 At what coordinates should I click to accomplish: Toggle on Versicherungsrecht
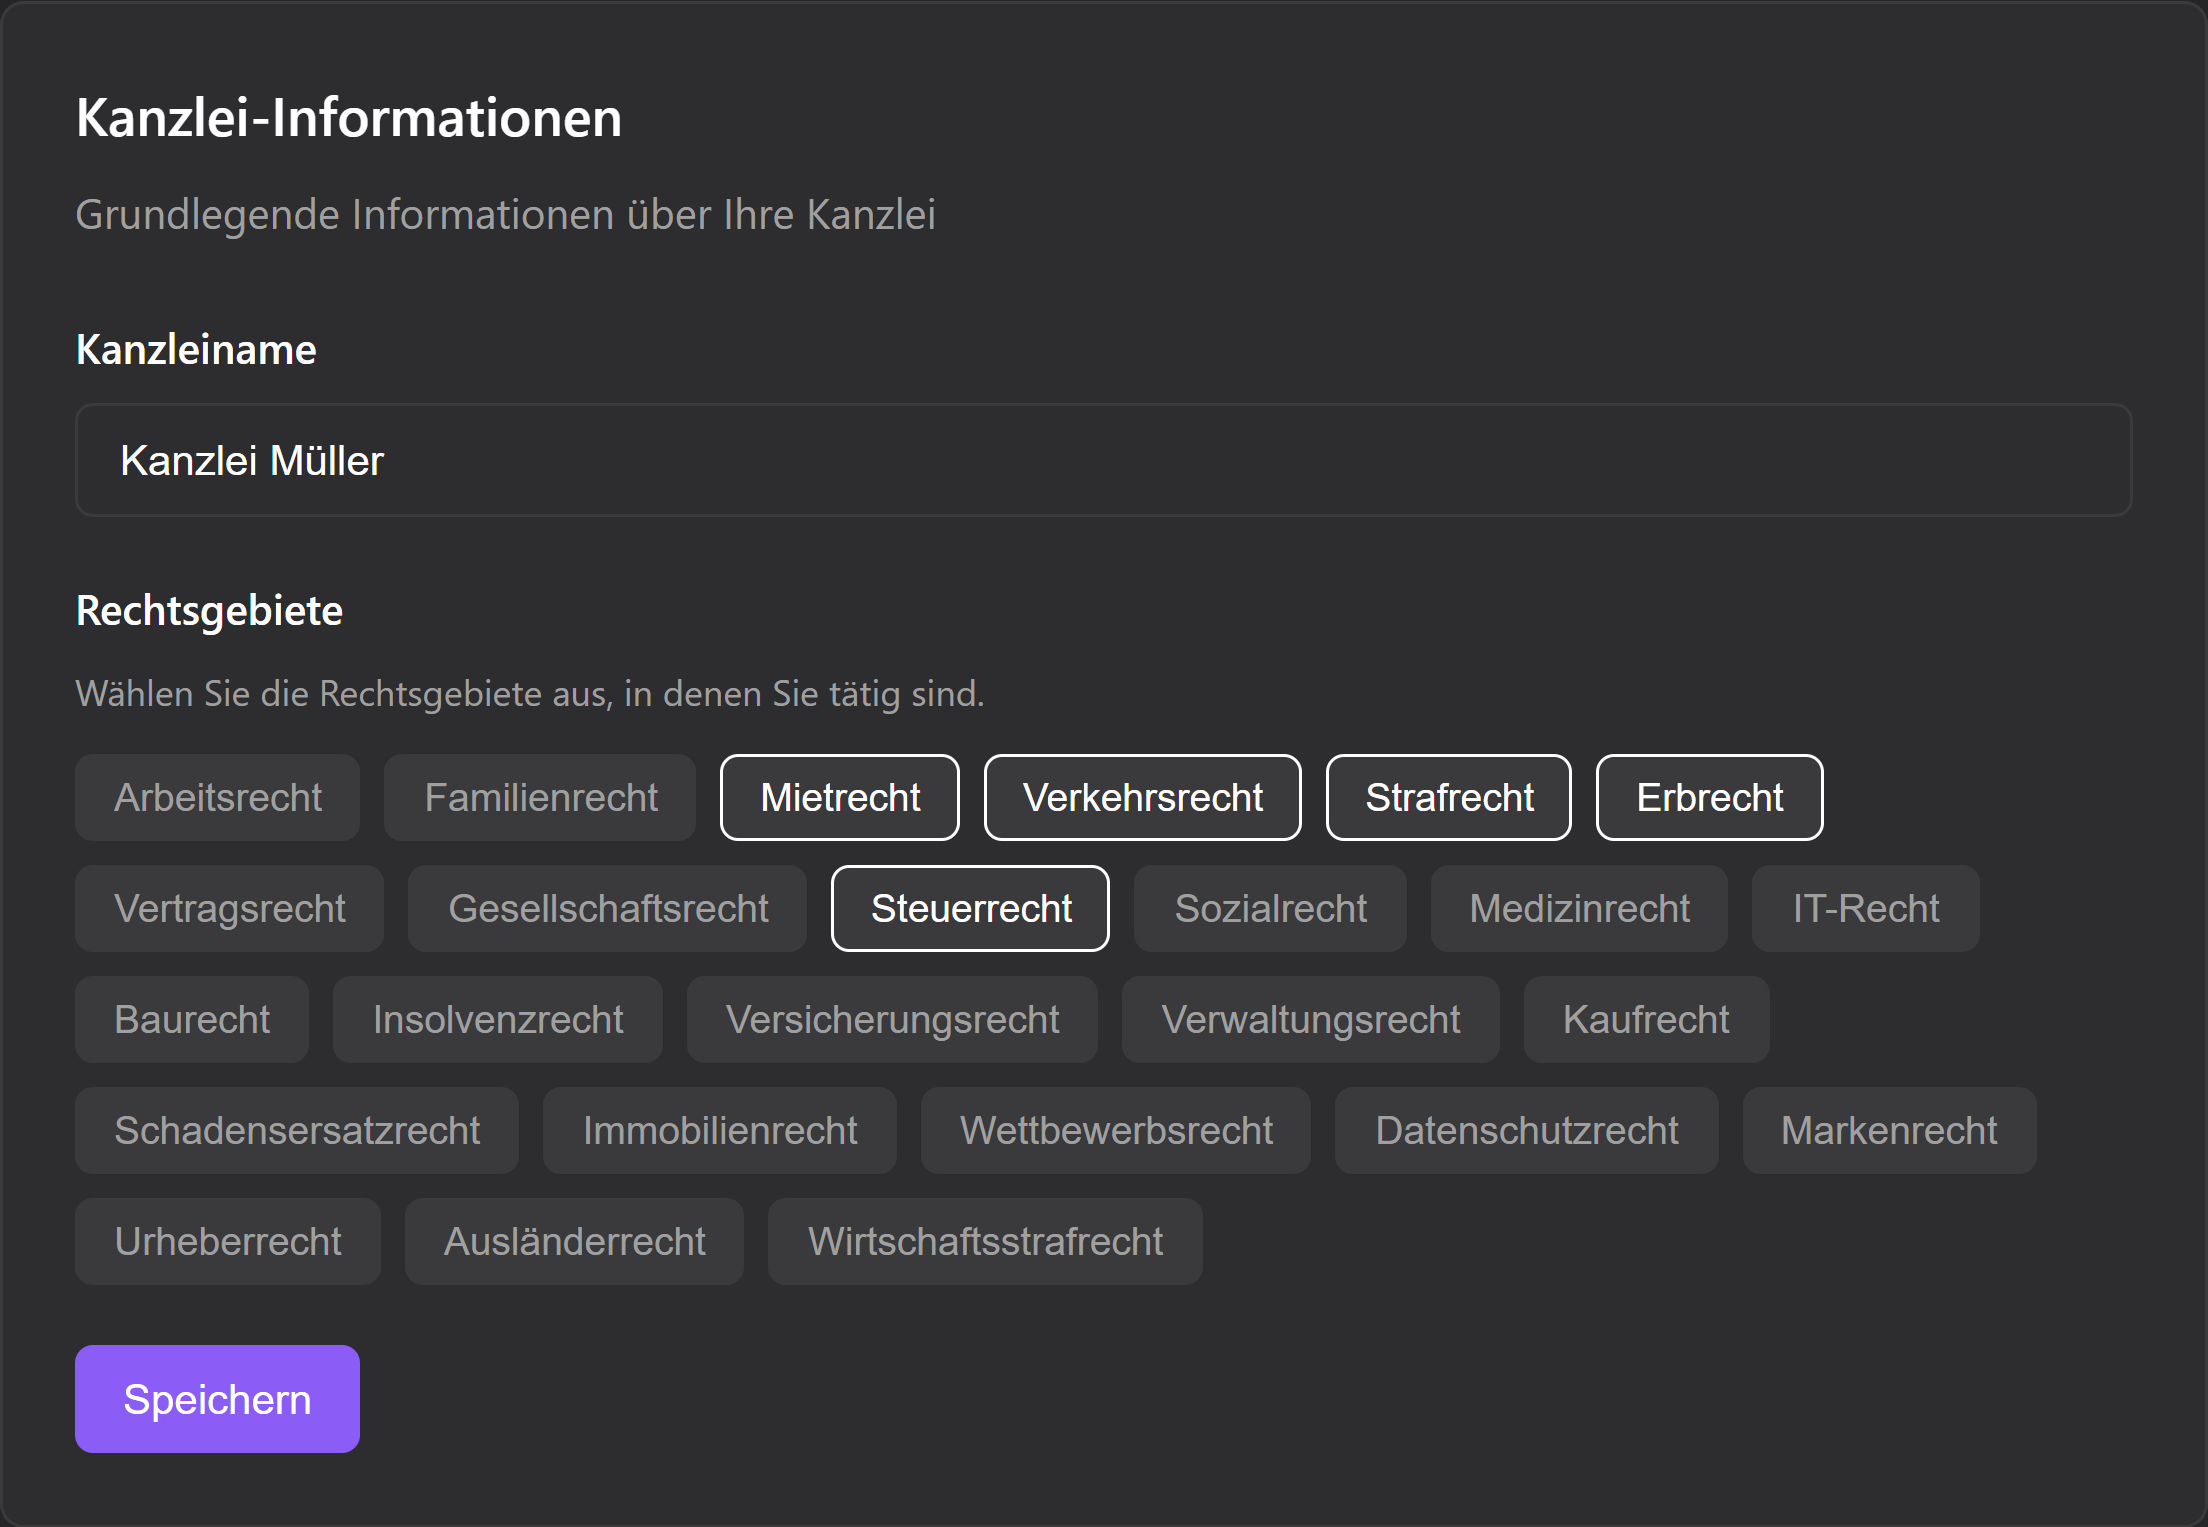(892, 1020)
